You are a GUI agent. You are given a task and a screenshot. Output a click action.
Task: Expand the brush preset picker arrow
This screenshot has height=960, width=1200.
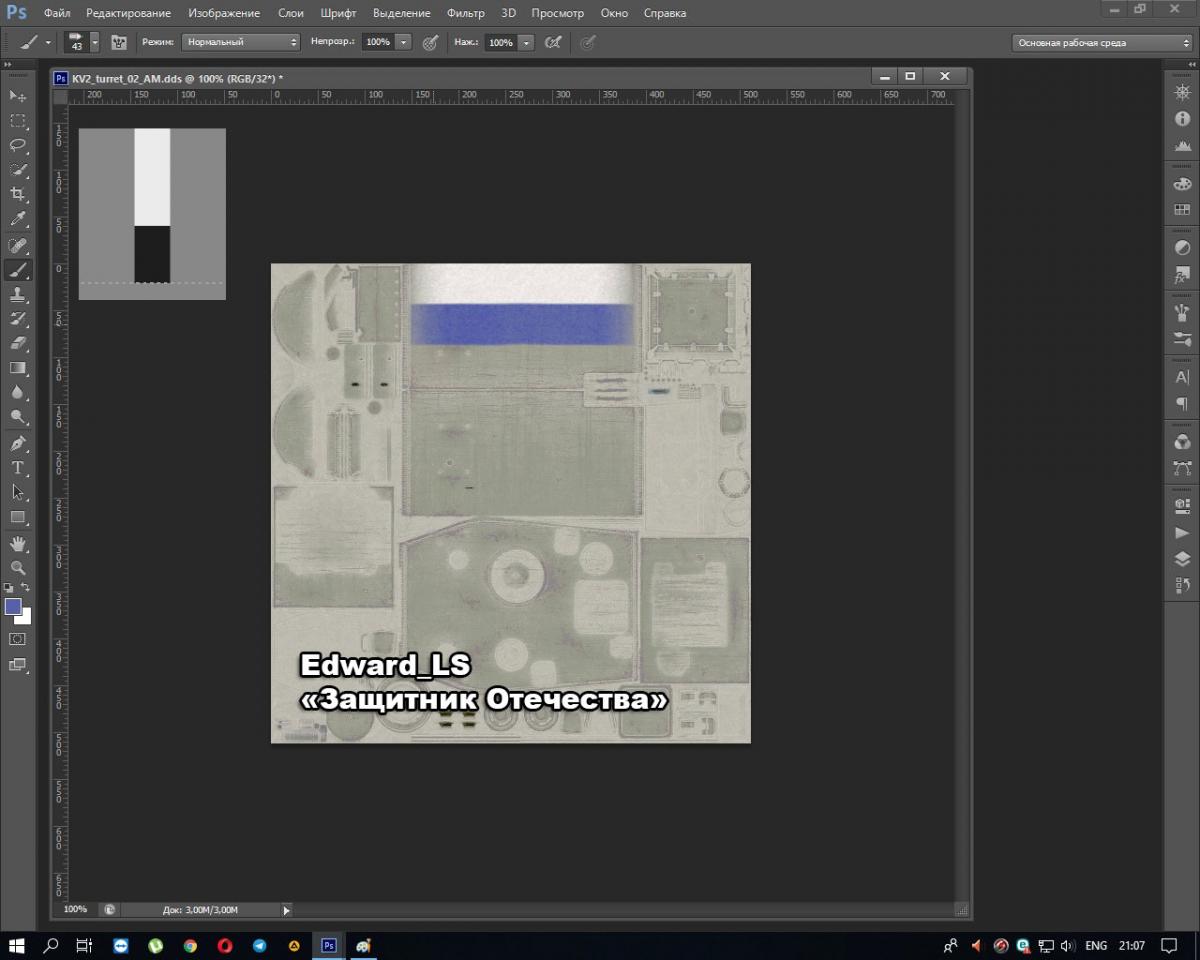pyautogui.click(x=95, y=43)
